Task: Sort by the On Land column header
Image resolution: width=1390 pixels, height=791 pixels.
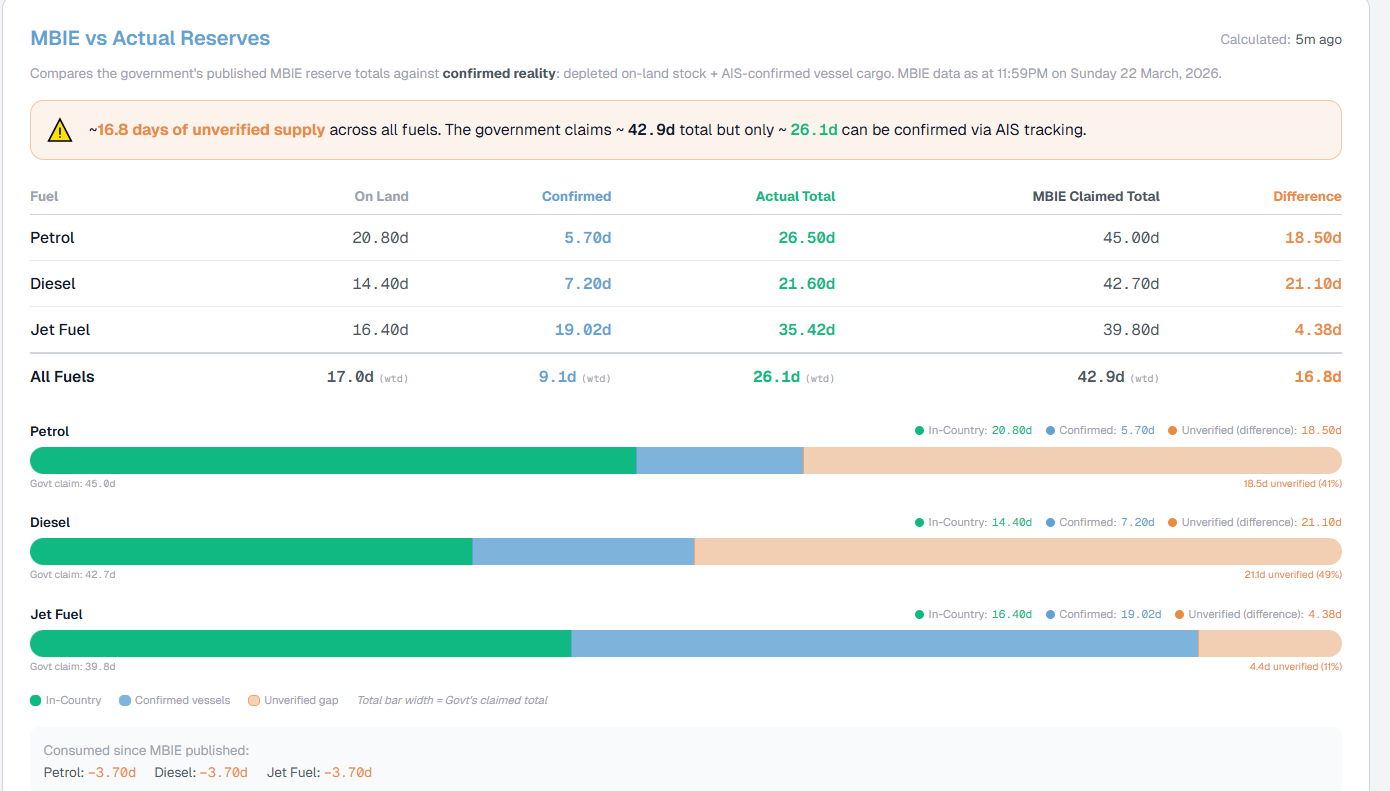Action: (x=381, y=197)
